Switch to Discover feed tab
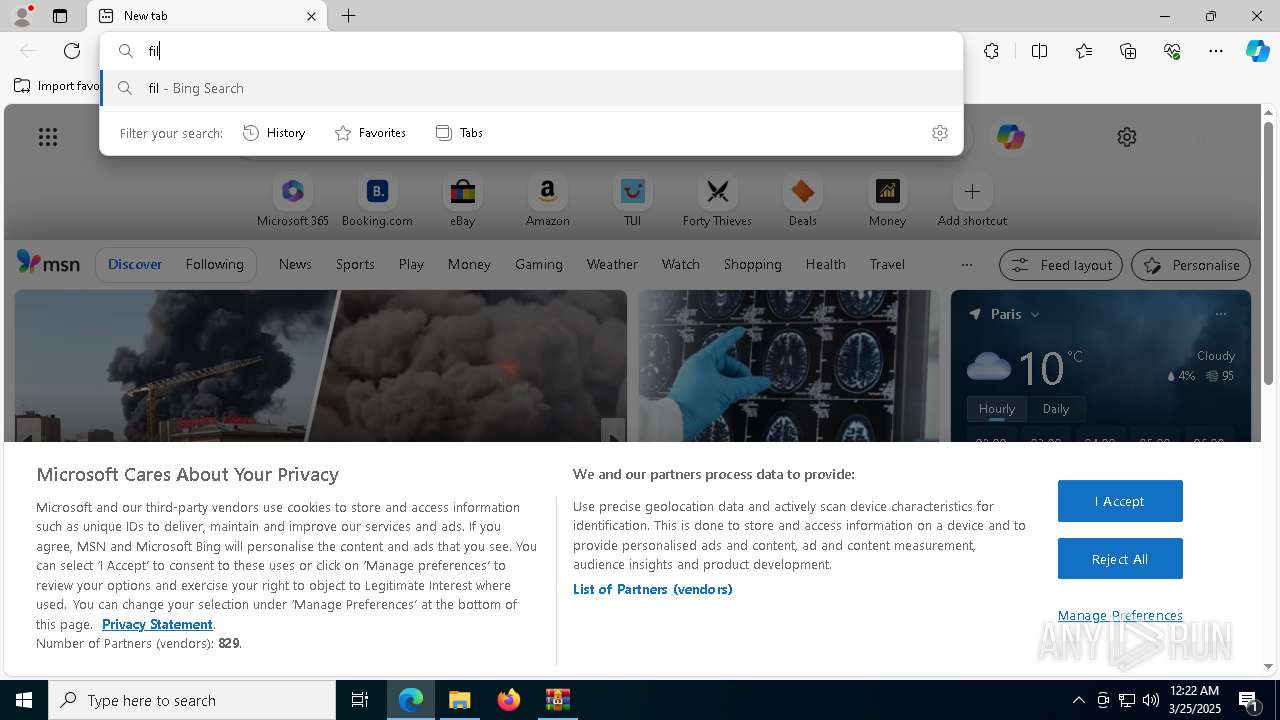Viewport: 1280px width, 720px height. (135, 264)
